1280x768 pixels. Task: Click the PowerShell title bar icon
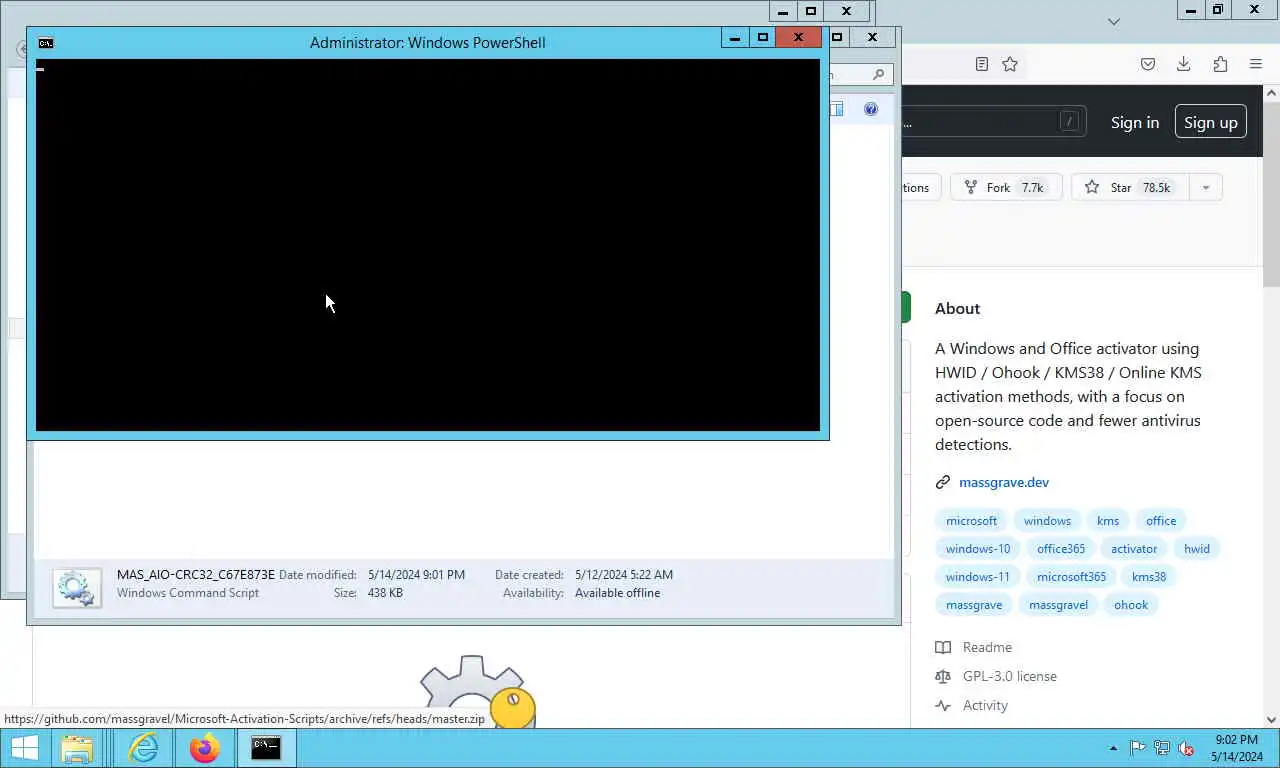click(46, 43)
